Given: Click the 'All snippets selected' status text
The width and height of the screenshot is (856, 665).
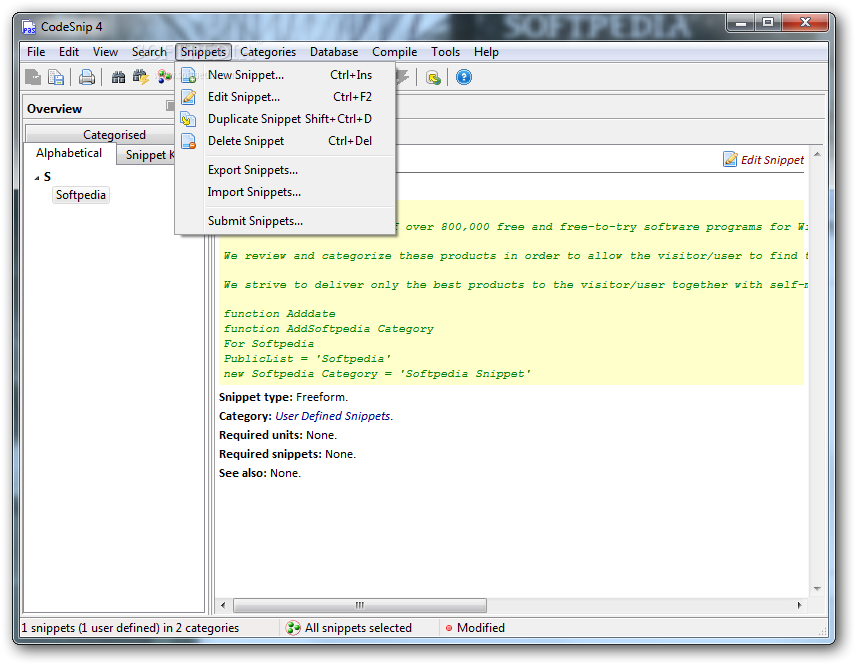Looking at the screenshot, I should click(358, 628).
